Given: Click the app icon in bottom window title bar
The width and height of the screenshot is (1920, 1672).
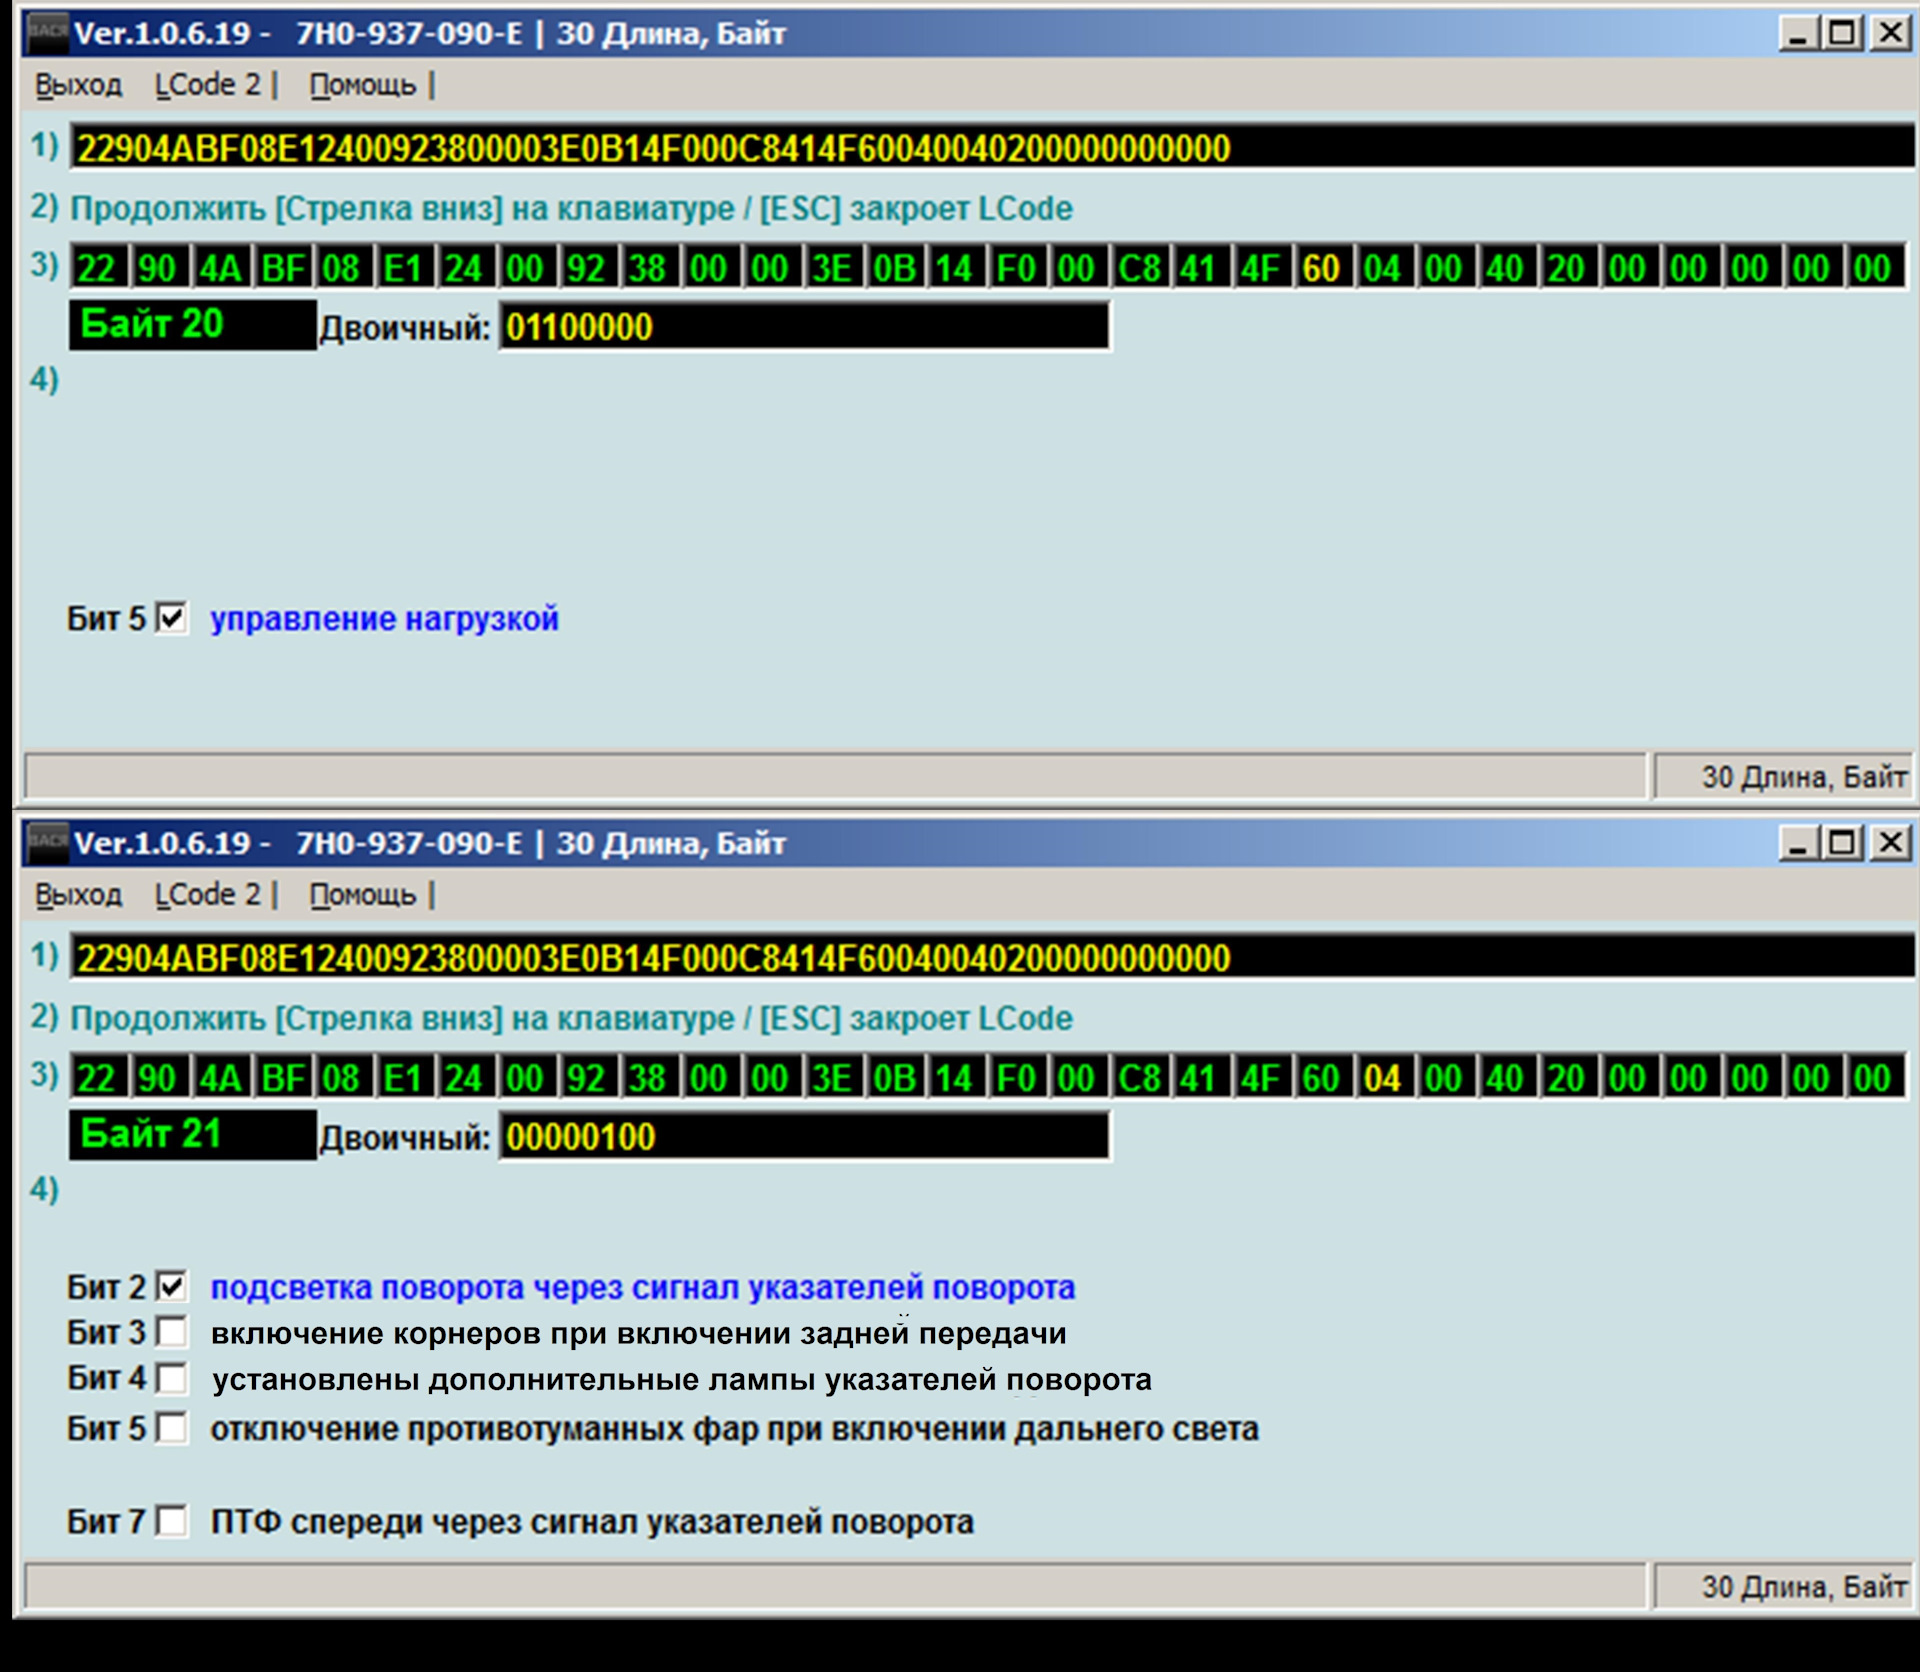Looking at the screenshot, I should pyautogui.click(x=46, y=843).
